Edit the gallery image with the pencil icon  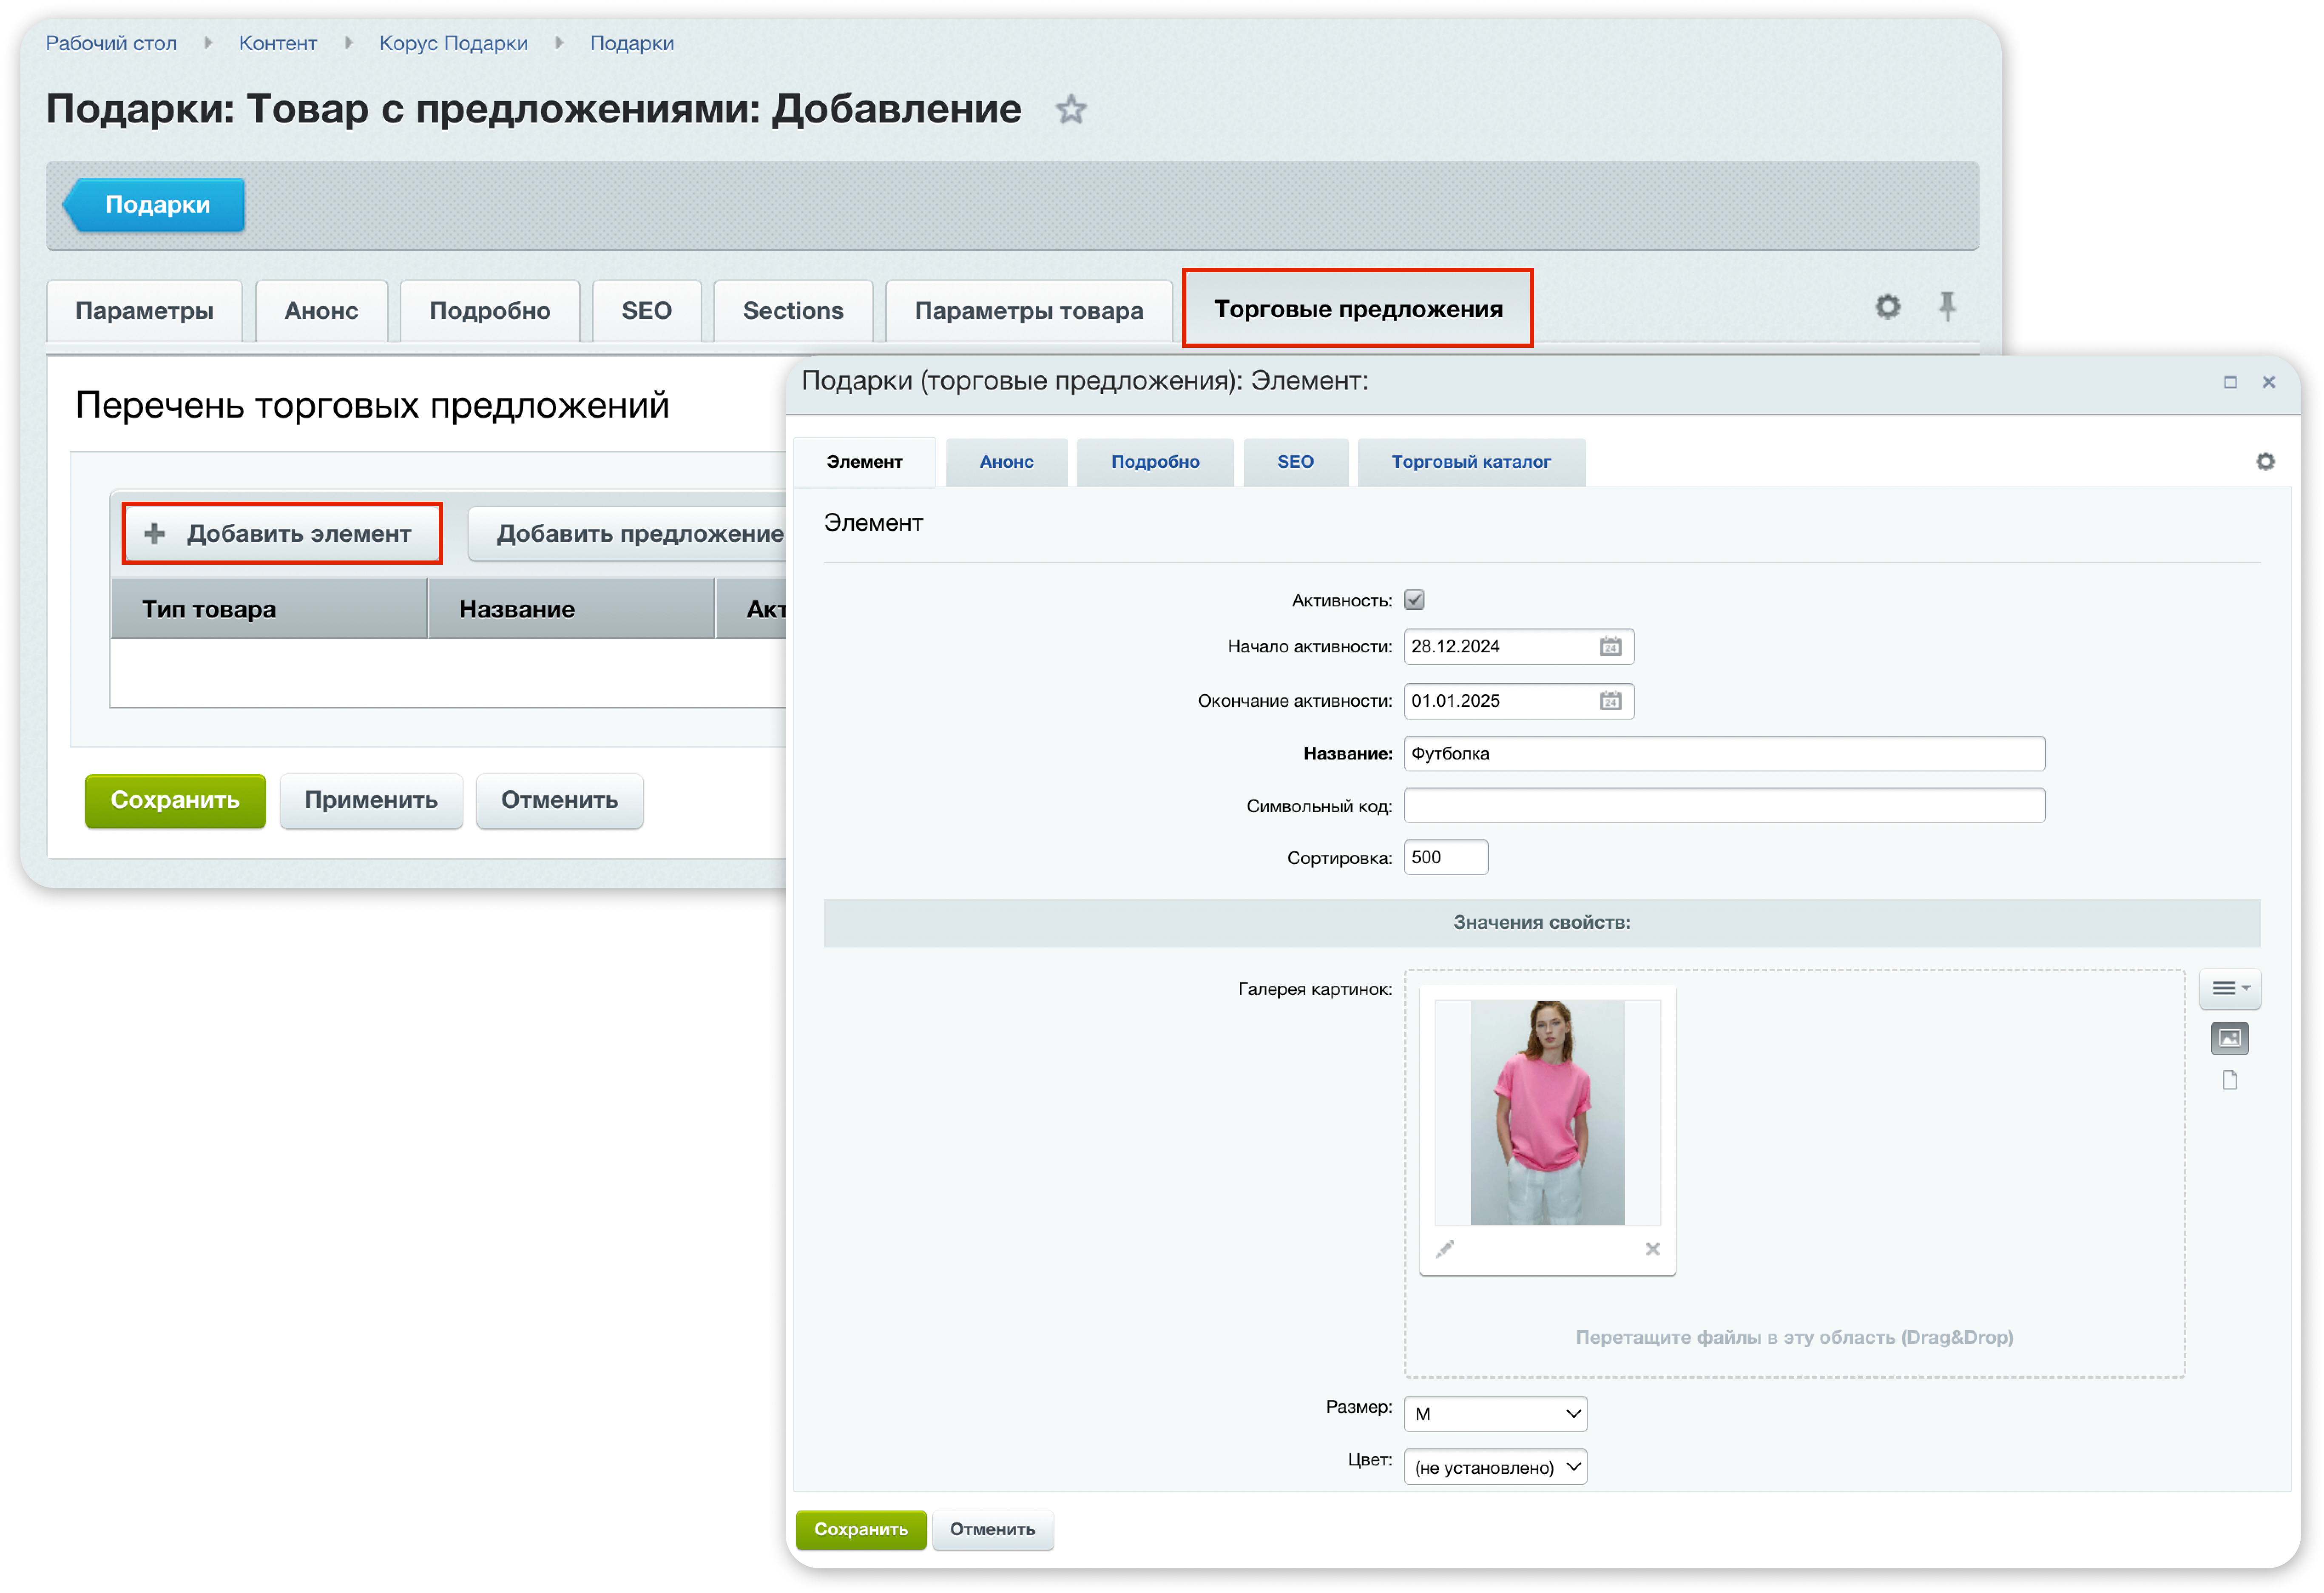(1445, 1248)
